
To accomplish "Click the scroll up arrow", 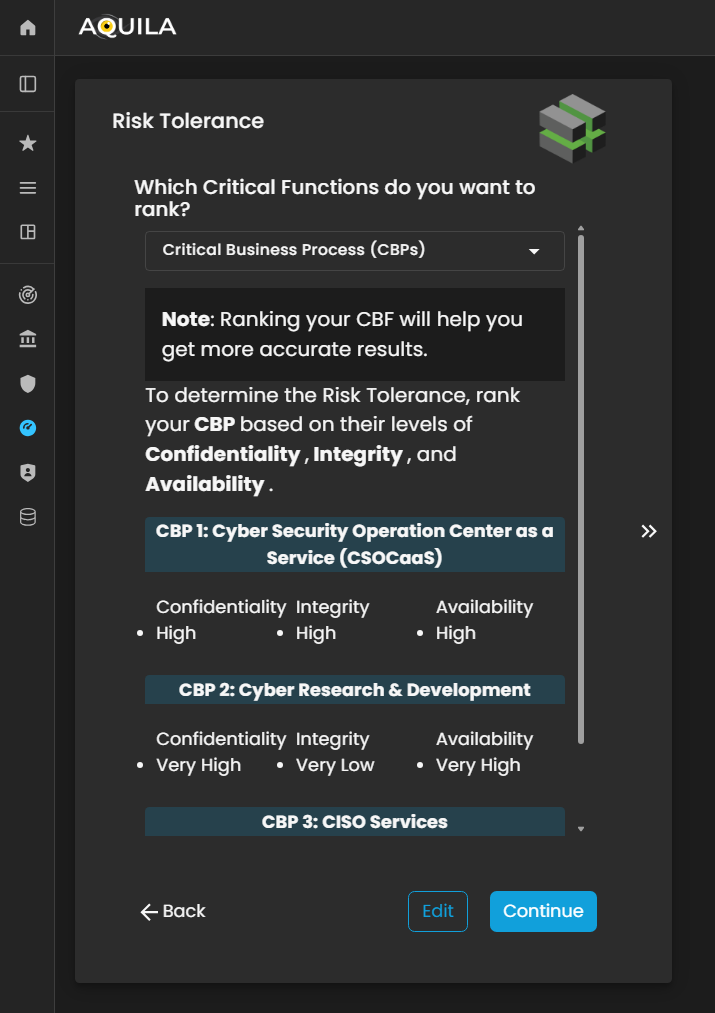I will tap(581, 229).
